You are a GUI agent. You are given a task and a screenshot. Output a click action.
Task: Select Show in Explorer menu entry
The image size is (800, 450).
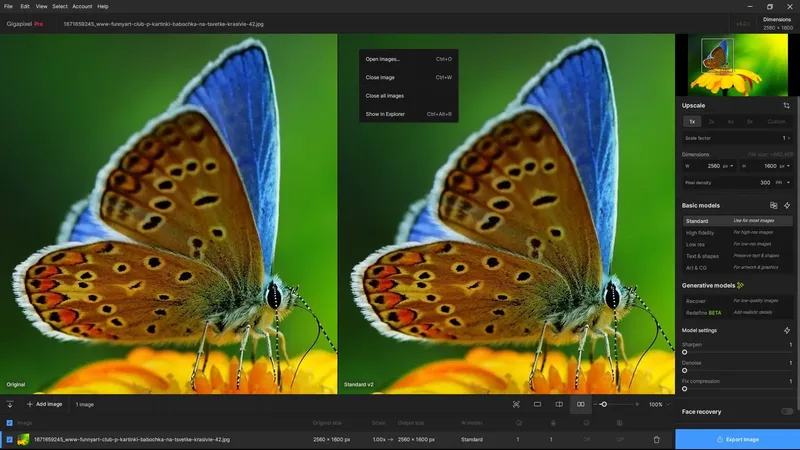(x=383, y=114)
